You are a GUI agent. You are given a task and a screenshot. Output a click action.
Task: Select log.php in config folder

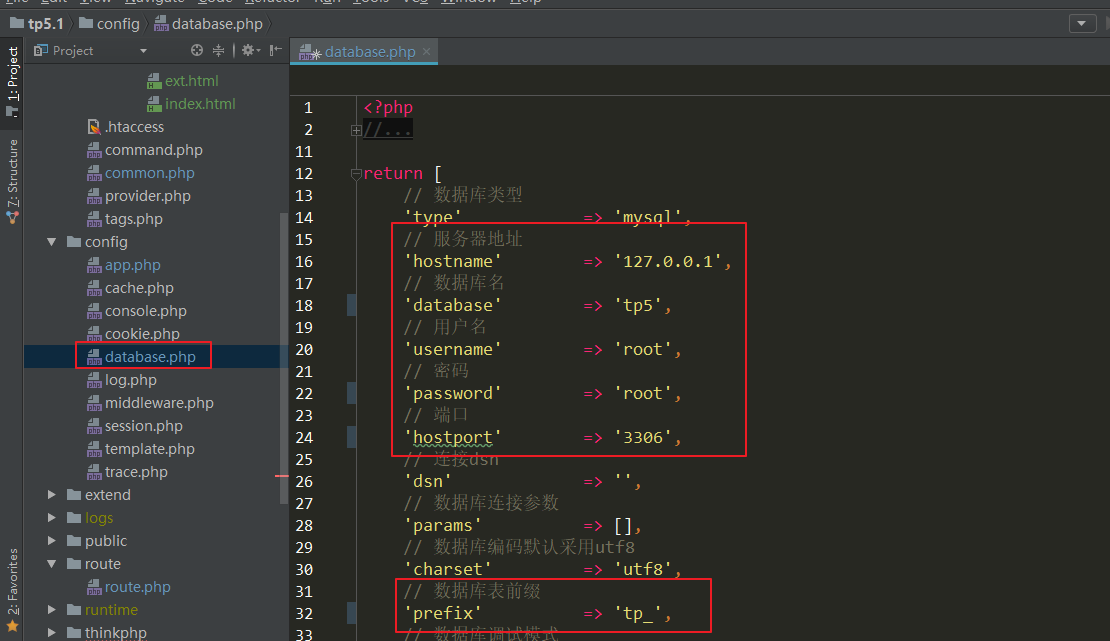point(122,380)
